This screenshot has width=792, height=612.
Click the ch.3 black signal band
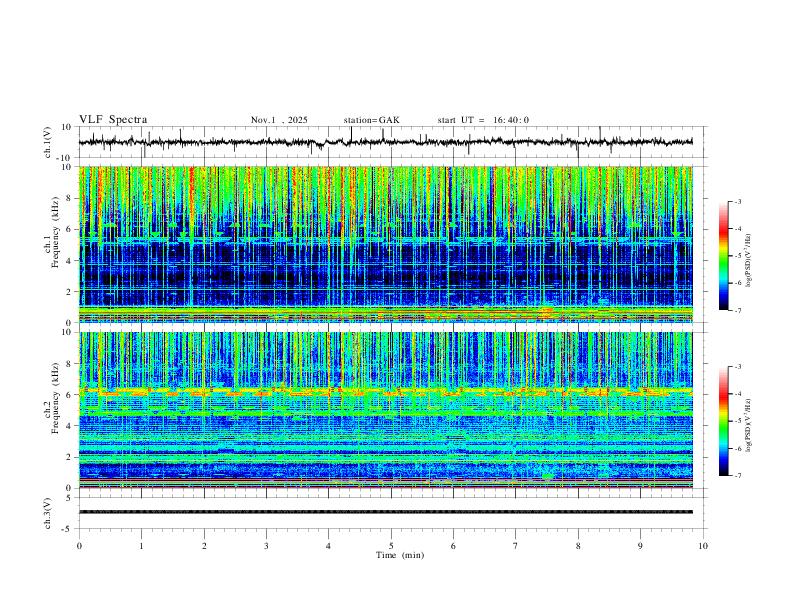[x=385, y=512]
